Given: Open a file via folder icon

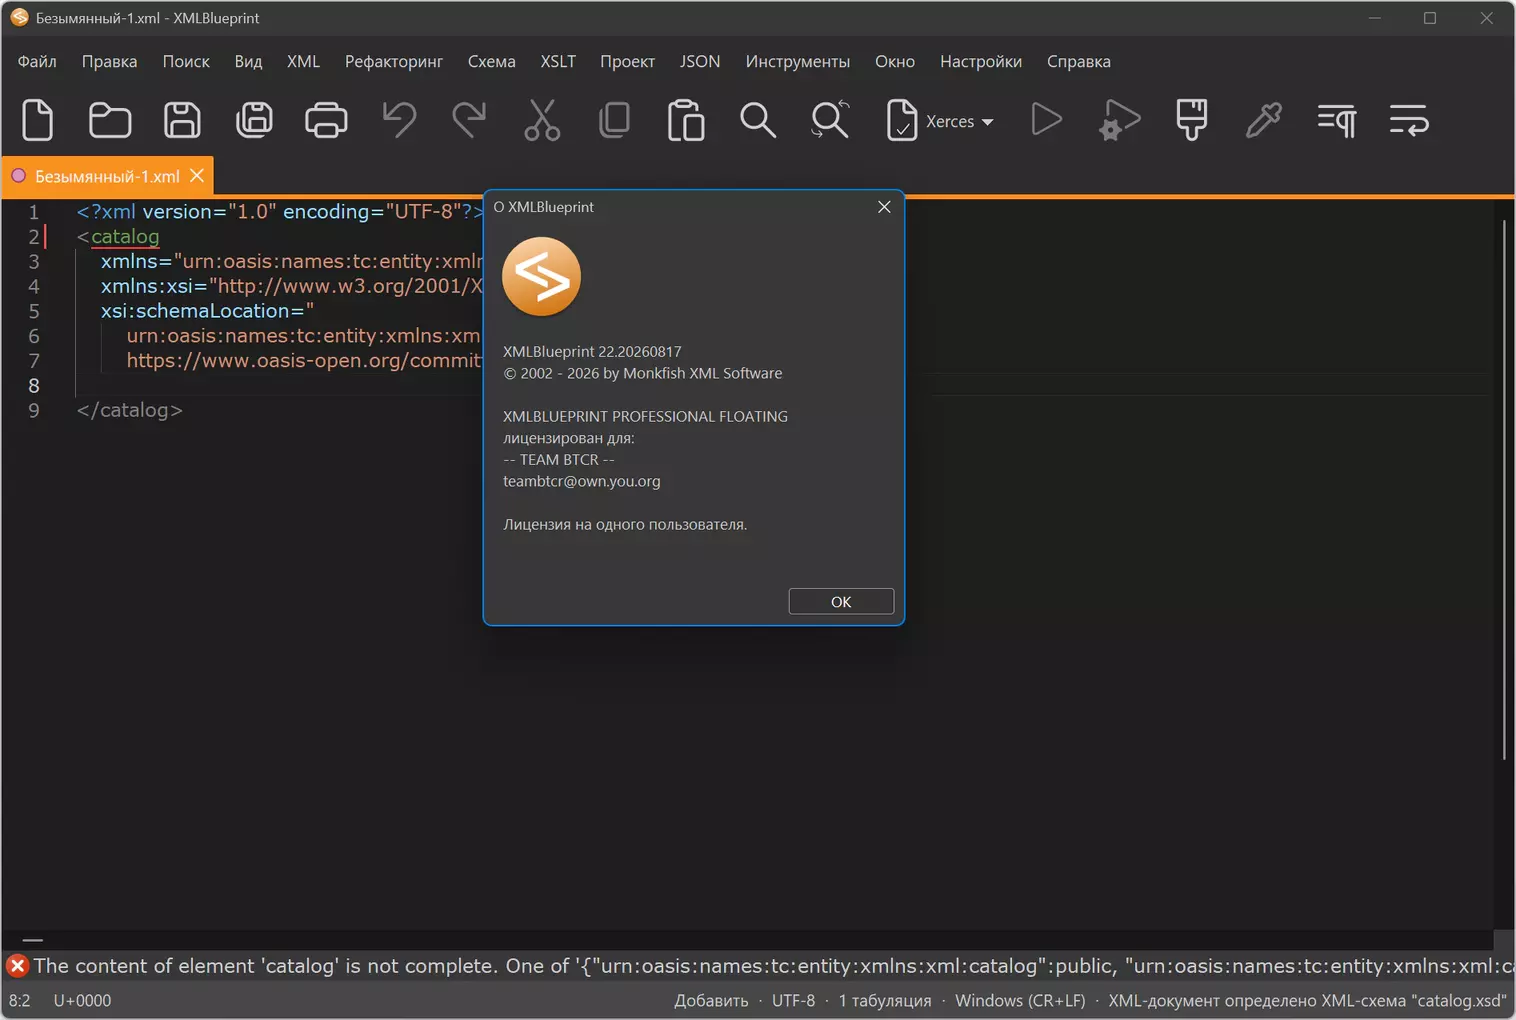Looking at the screenshot, I should pos(110,120).
